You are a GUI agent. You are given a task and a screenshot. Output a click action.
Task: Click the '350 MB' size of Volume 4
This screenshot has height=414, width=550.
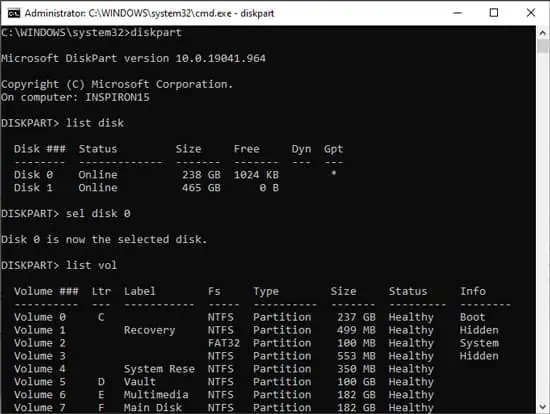point(356,369)
